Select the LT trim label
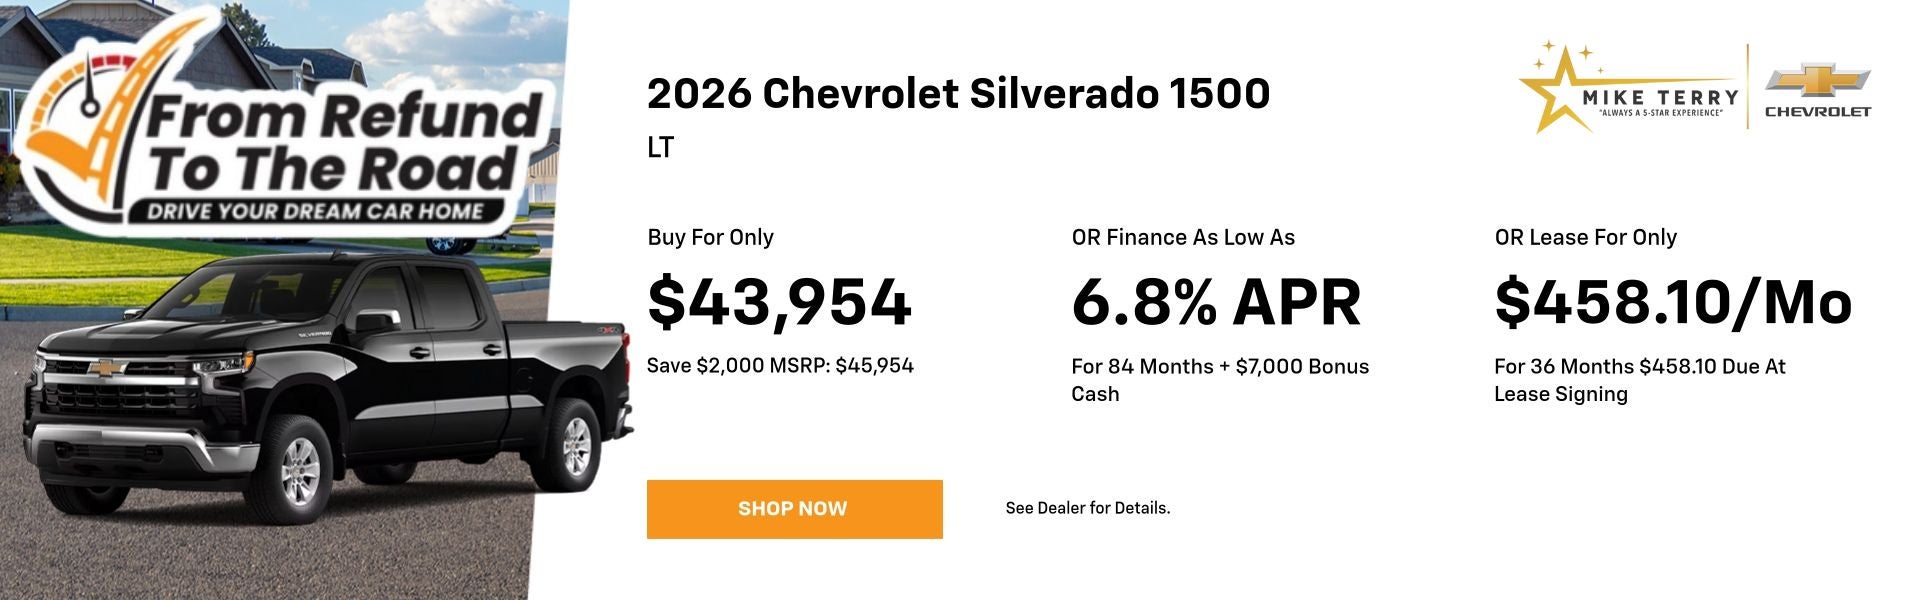1920x600 pixels. (660, 146)
